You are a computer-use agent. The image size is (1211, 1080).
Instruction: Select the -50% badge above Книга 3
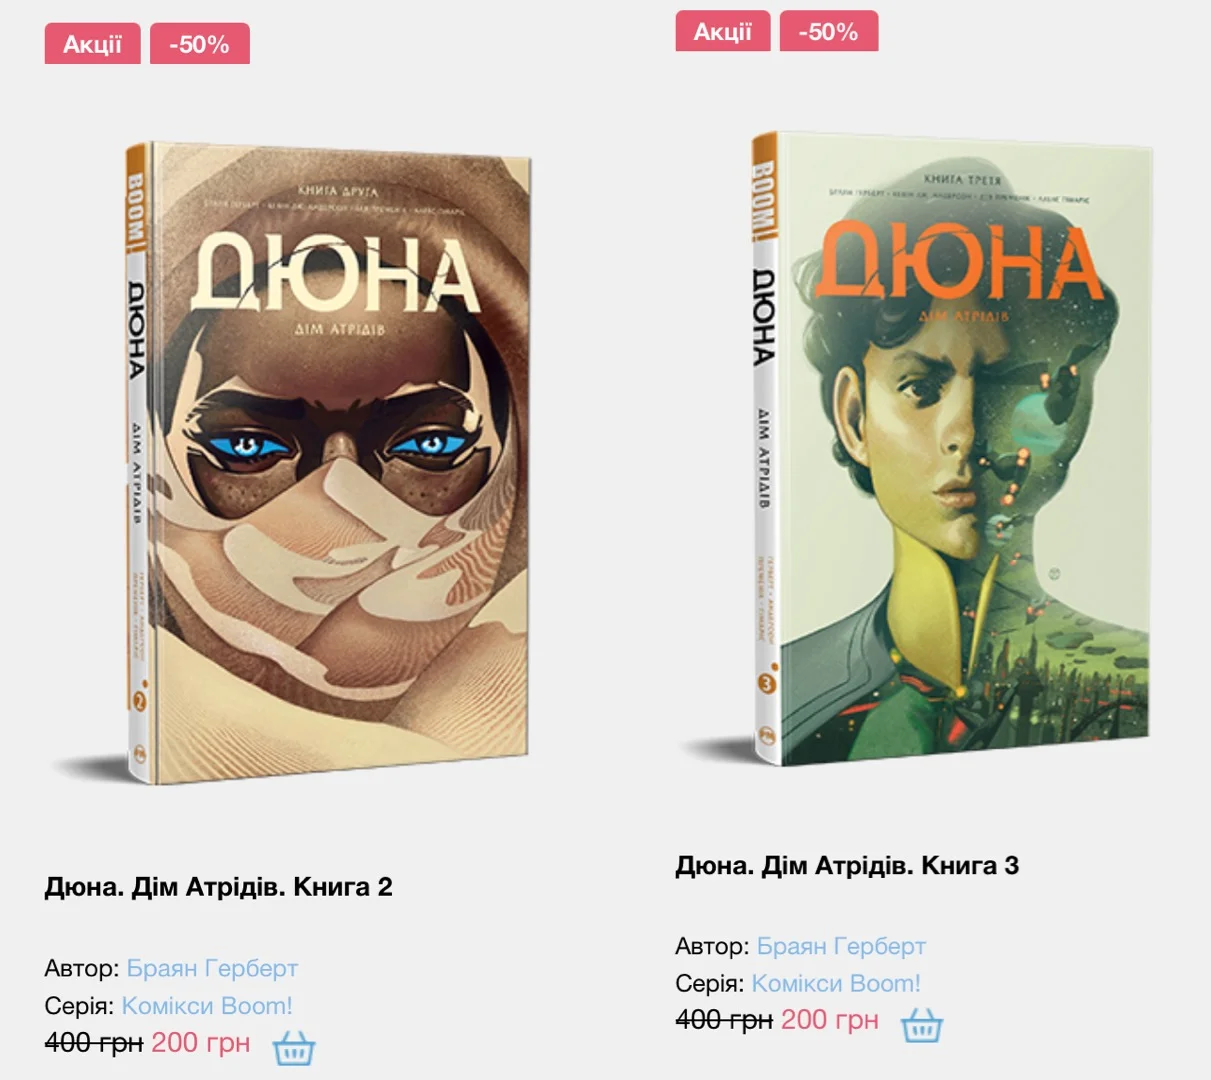[x=829, y=31]
